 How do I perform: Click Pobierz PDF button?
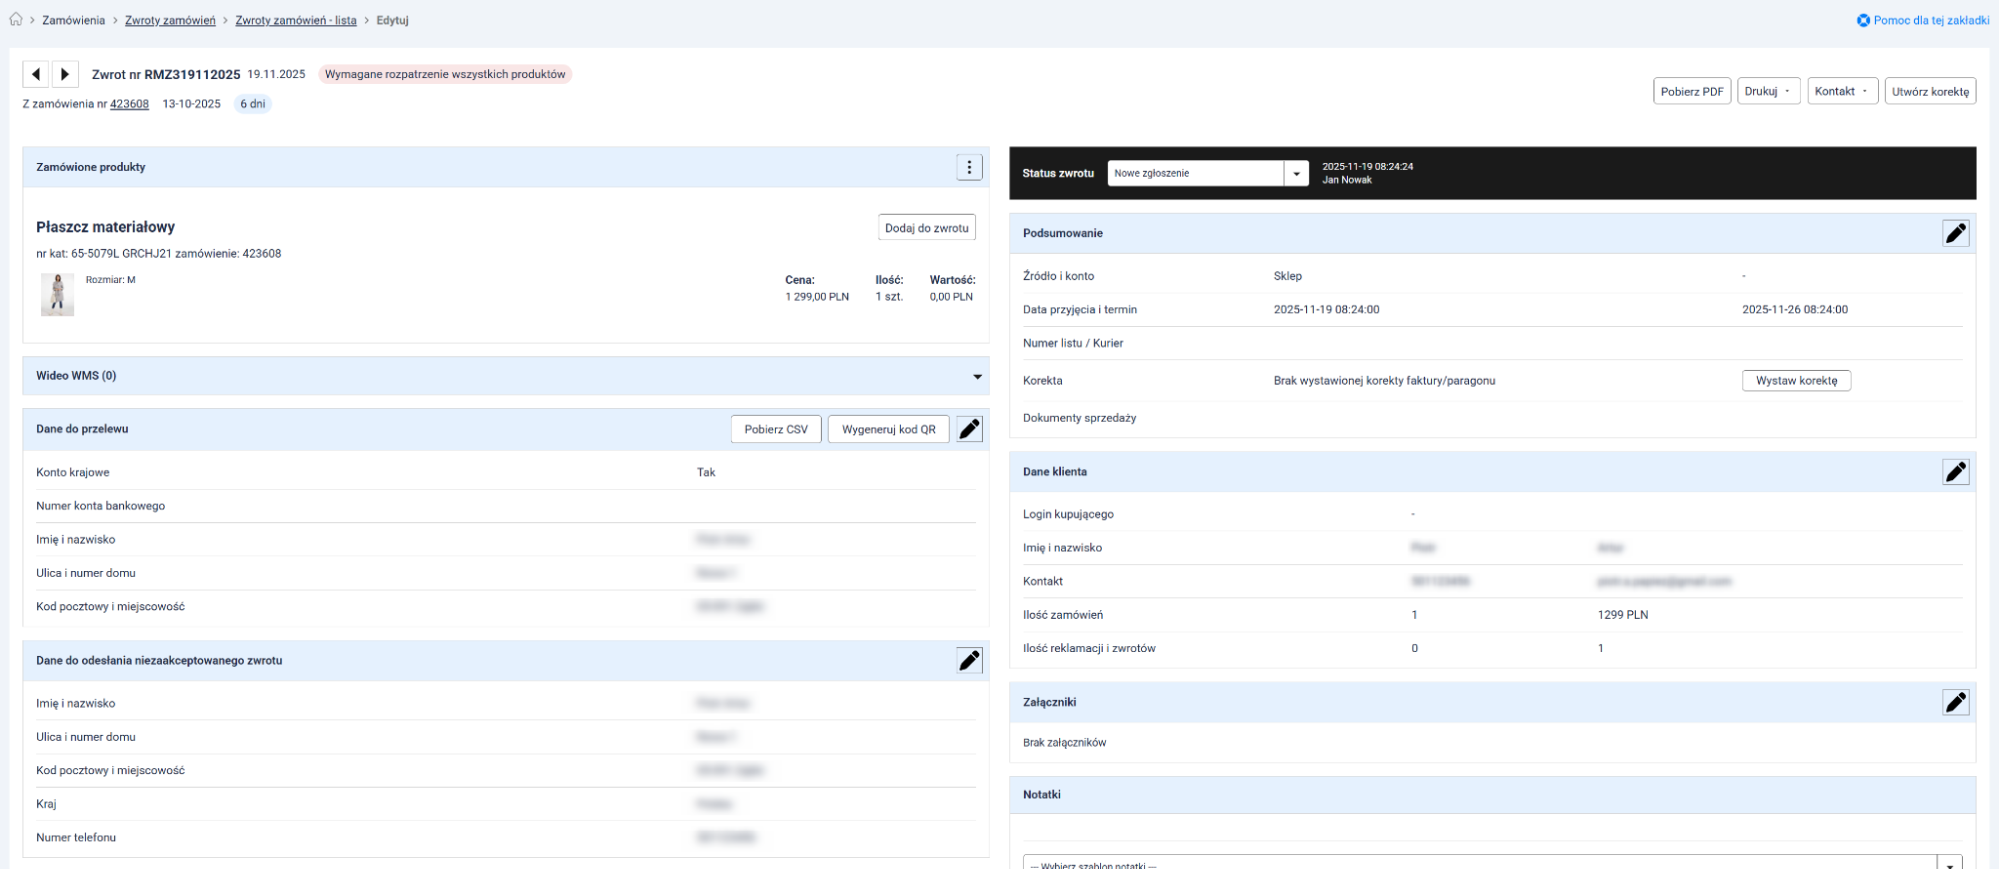1691,91
